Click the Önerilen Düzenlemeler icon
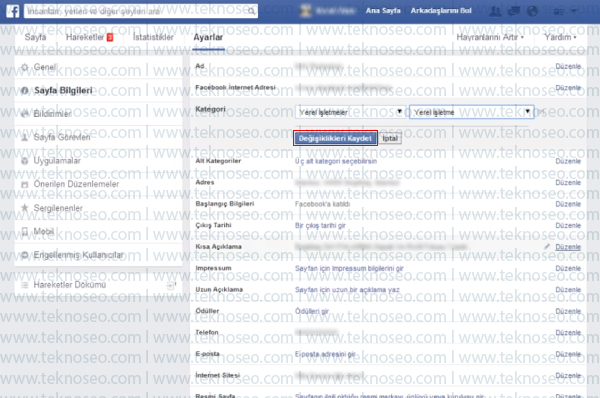Screen dimensions: 600x398 [24, 184]
